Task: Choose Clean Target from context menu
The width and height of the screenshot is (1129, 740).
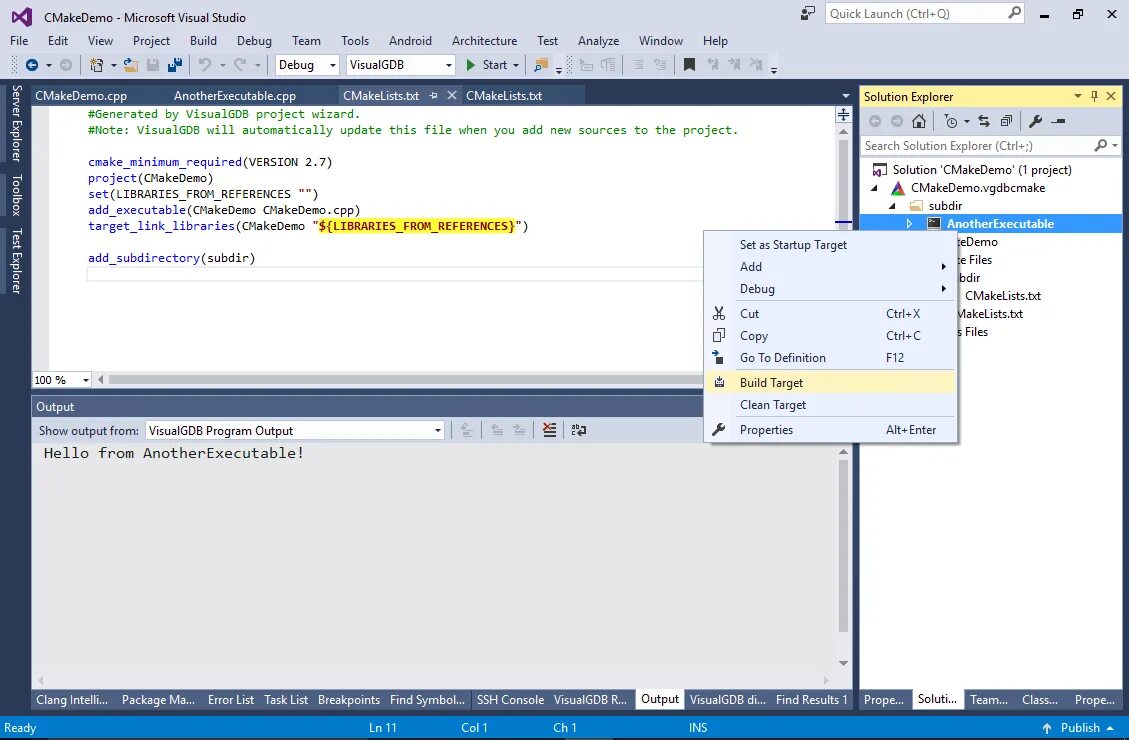Action: 831,405
